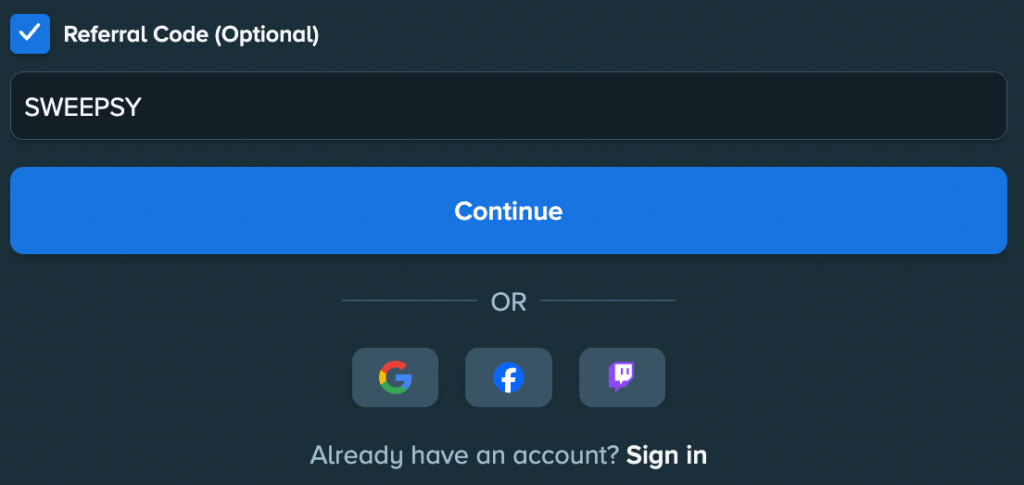Continue with the purple Twitch icon

point(622,377)
